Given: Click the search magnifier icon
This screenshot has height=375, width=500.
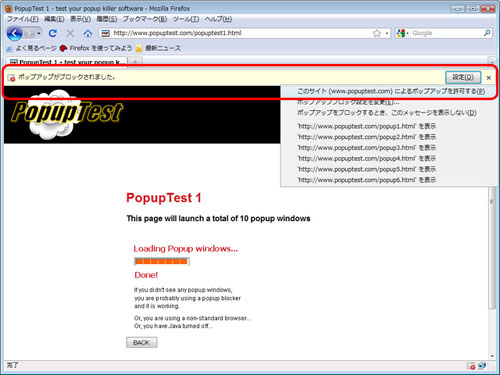Looking at the screenshot, I should (487, 33).
